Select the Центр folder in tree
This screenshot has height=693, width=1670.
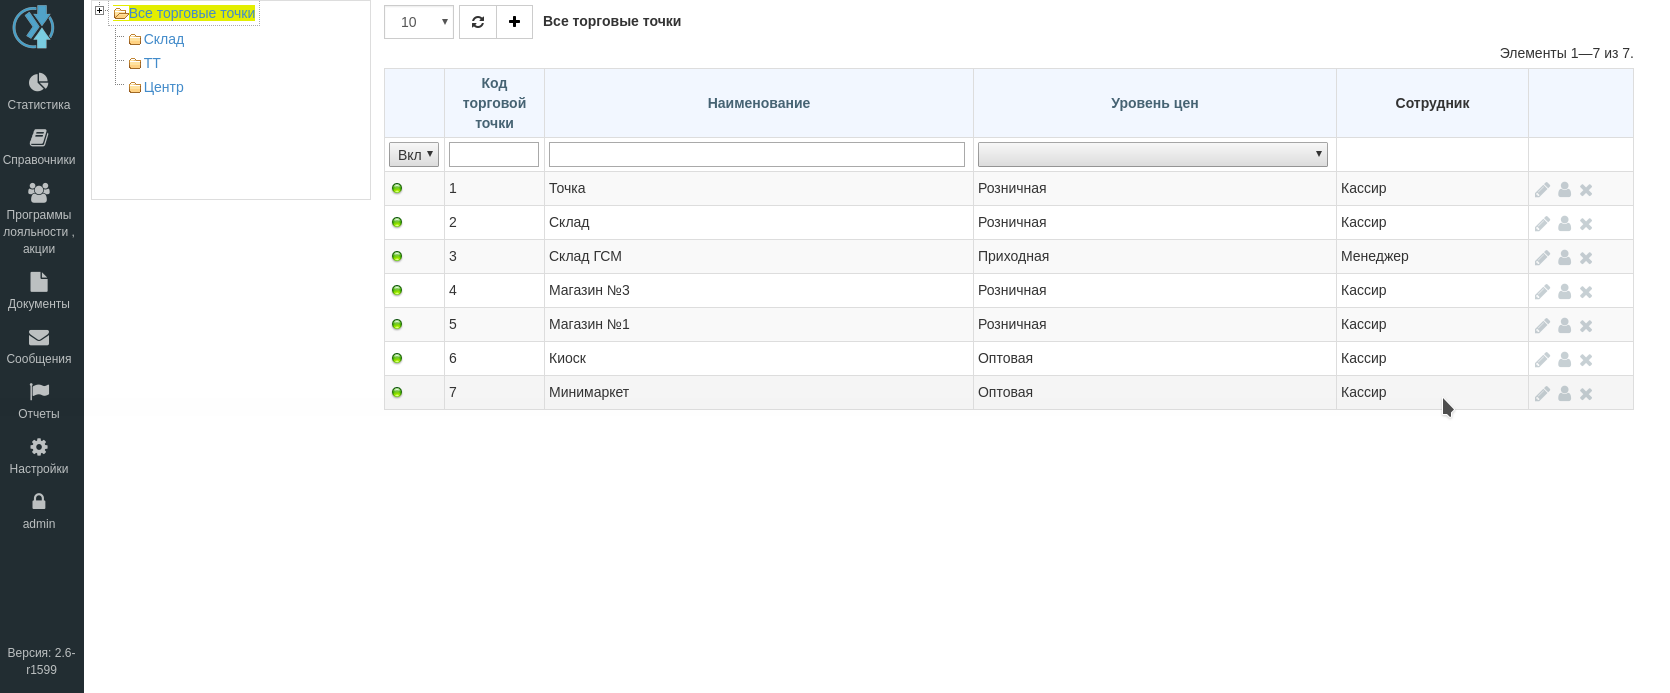pos(164,87)
